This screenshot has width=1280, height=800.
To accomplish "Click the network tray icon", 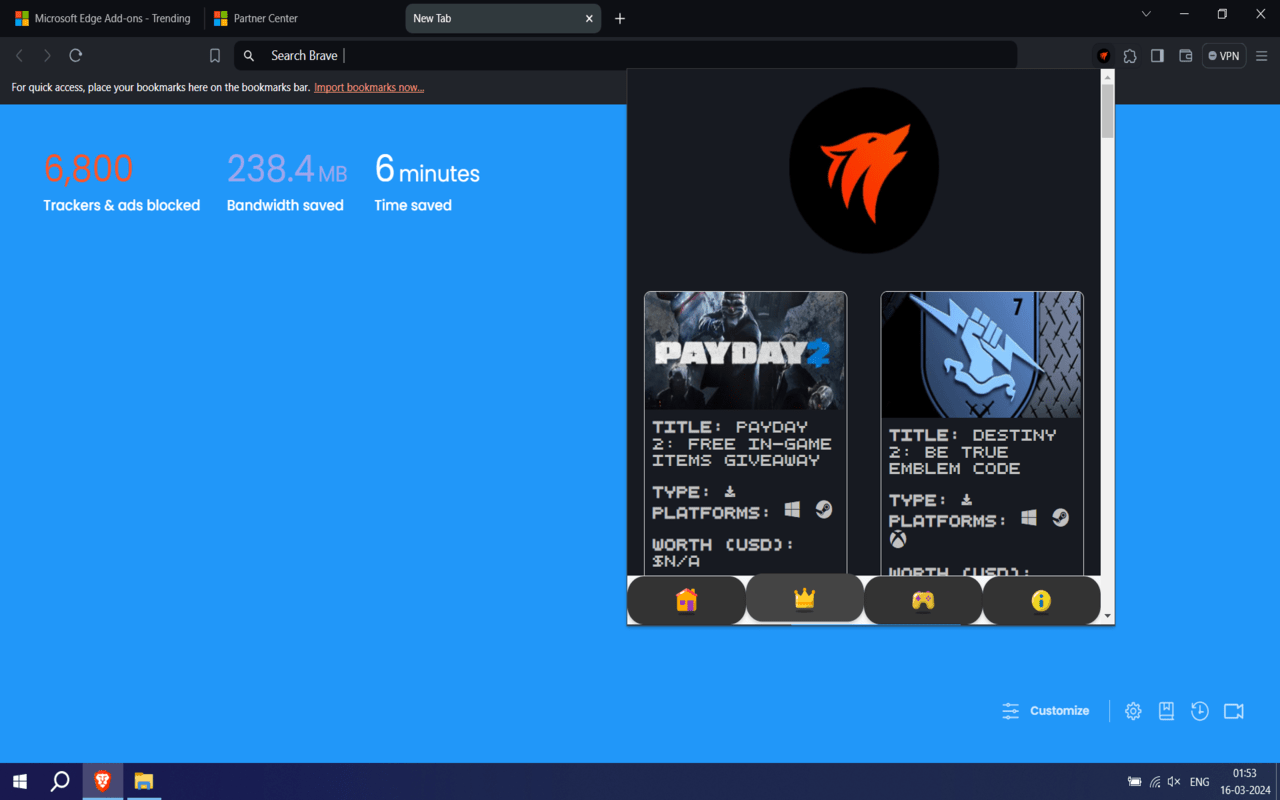I will (x=1155, y=782).
